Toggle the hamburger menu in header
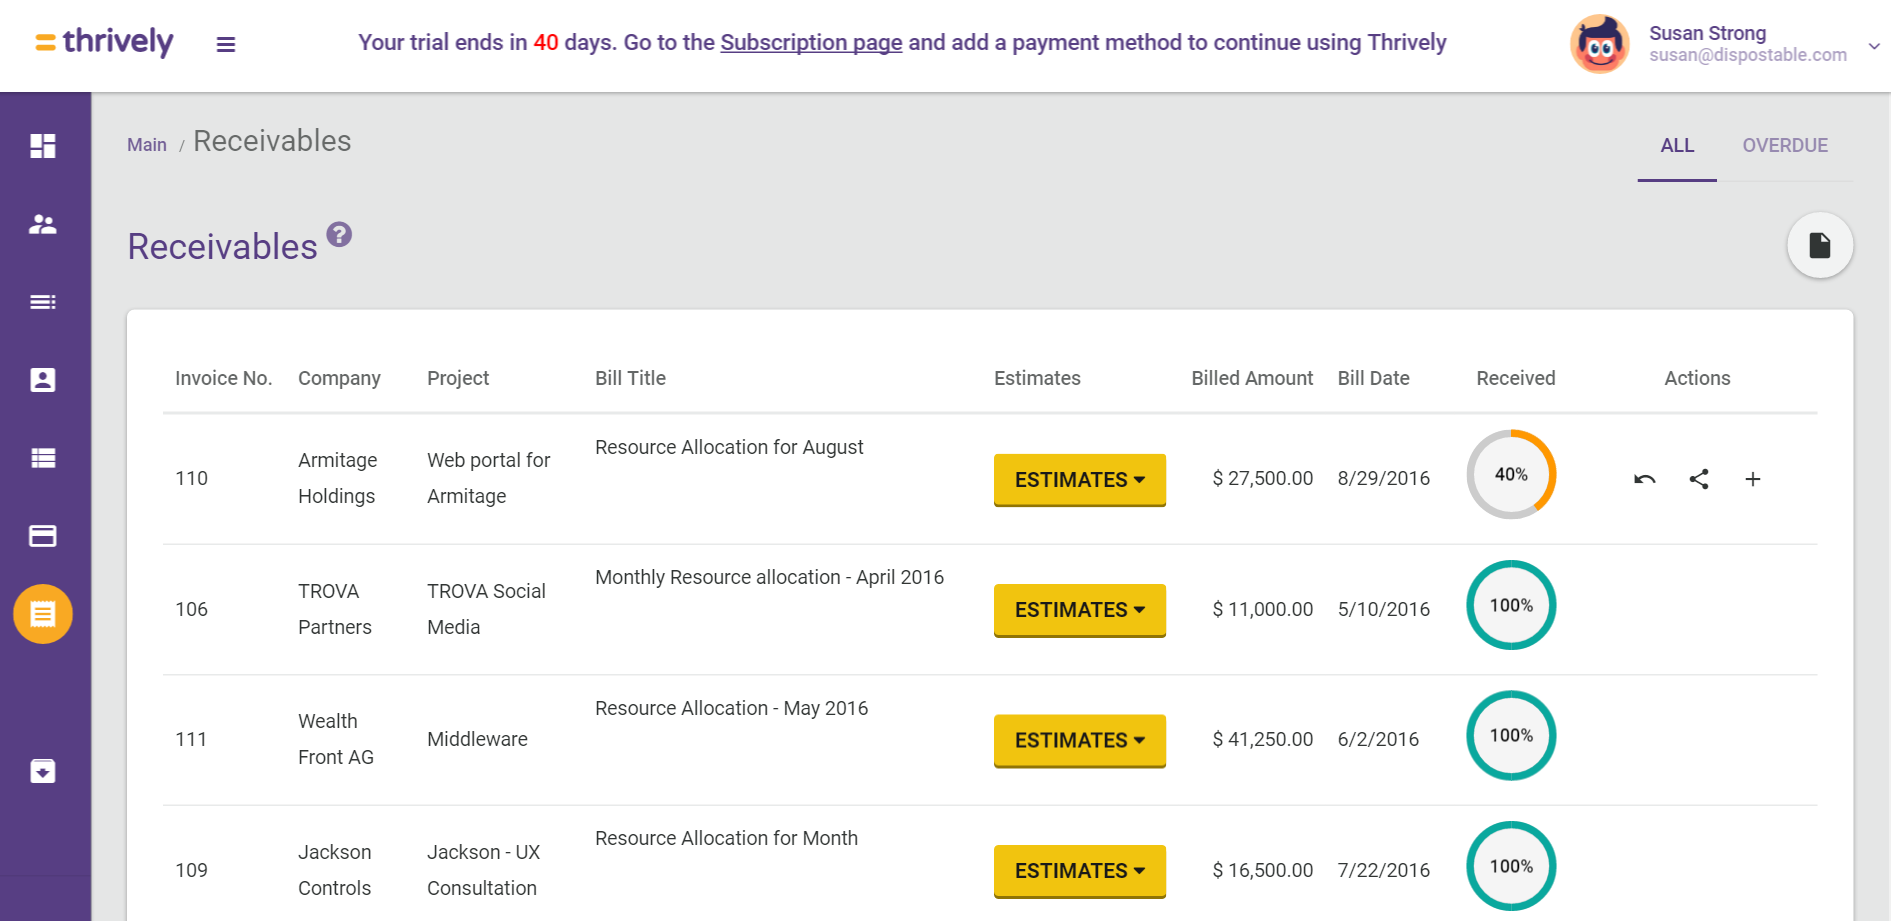Screen dimensions: 1891x921 [226, 44]
